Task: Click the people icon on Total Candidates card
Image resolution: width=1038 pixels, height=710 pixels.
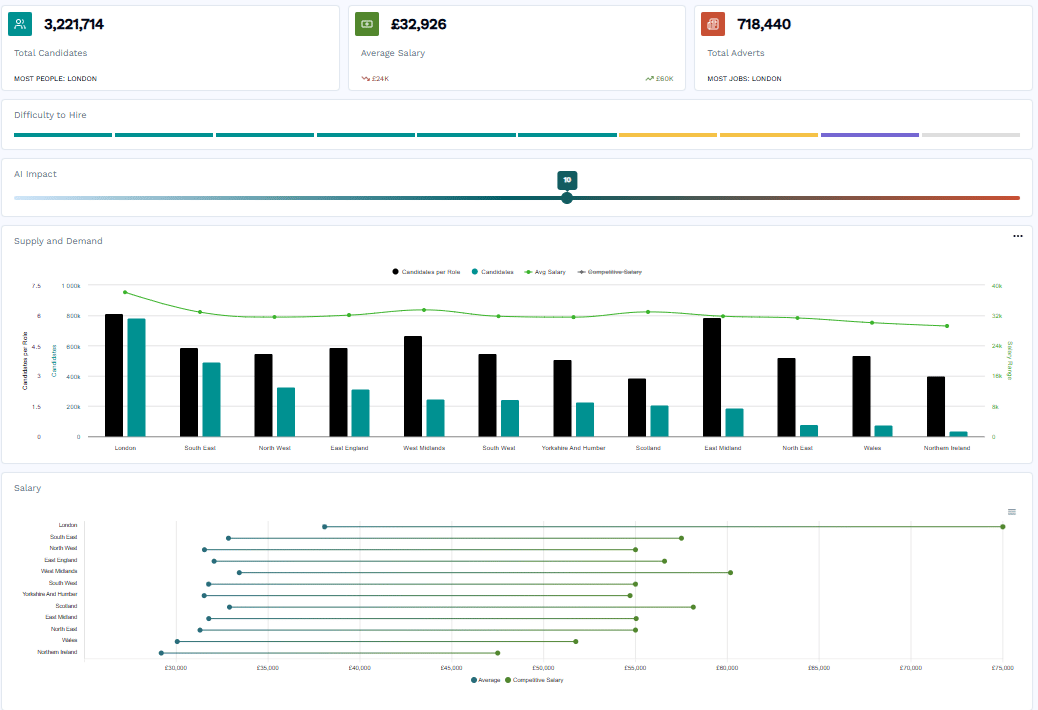Action: pyautogui.click(x=22, y=22)
